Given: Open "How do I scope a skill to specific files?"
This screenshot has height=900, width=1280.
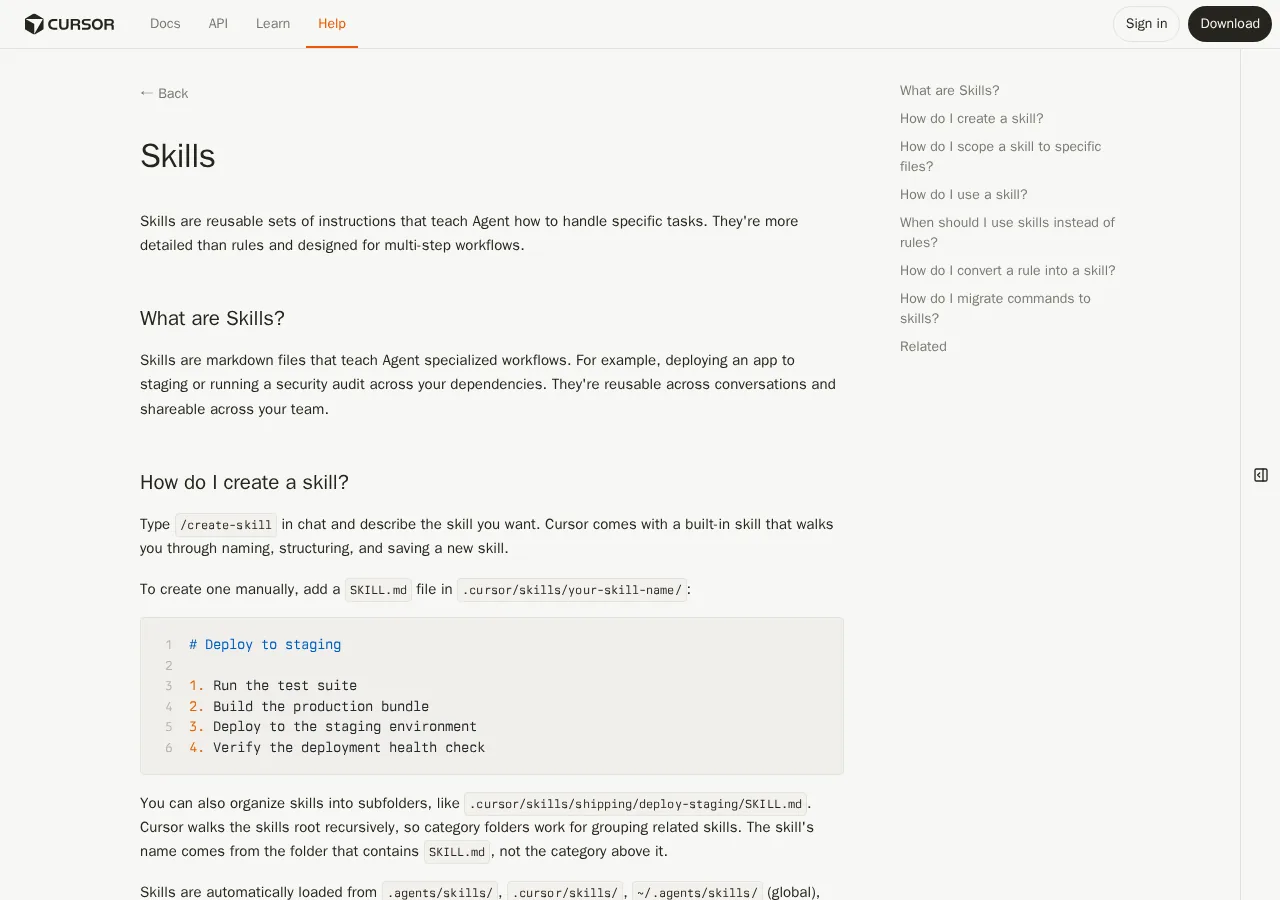Looking at the screenshot, I should coord(1000,156).
